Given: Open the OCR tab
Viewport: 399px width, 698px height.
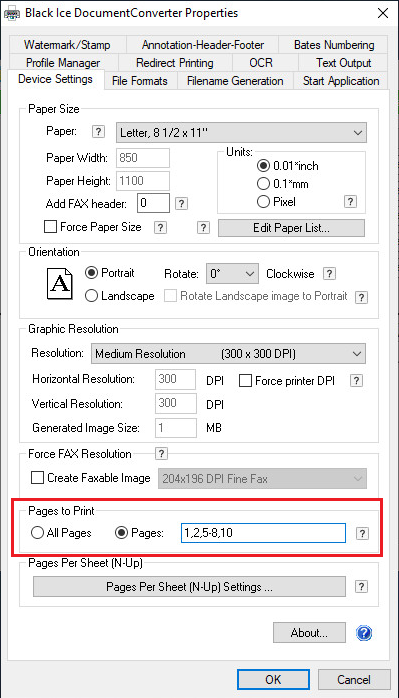Looking at the screenshot, I should tap(261, 63).
